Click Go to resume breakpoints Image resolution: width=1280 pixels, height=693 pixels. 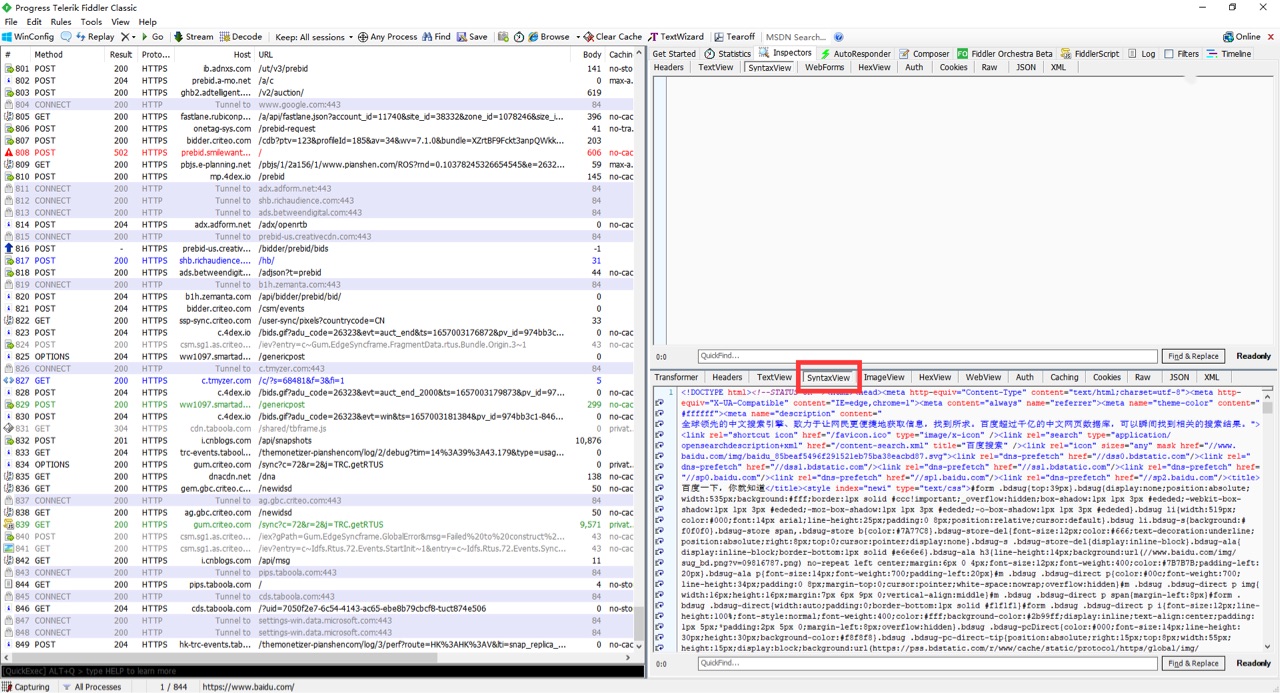(153, 37)
